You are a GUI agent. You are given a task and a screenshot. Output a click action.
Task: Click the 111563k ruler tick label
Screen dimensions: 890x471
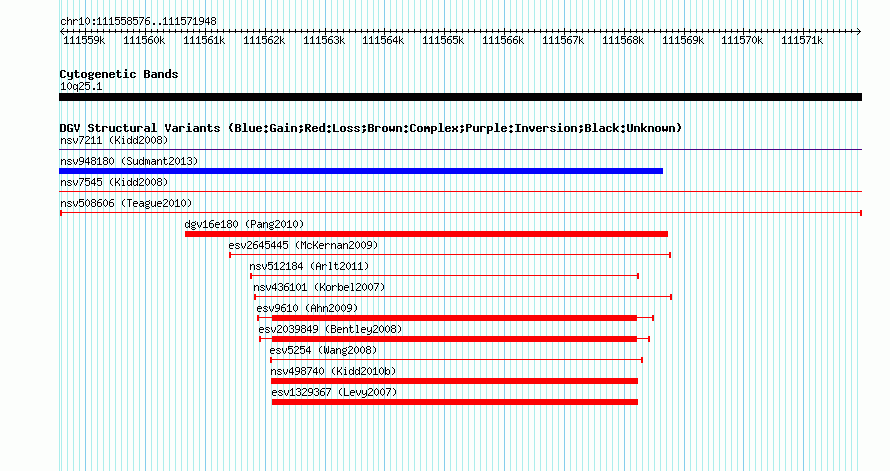[324, 40]
